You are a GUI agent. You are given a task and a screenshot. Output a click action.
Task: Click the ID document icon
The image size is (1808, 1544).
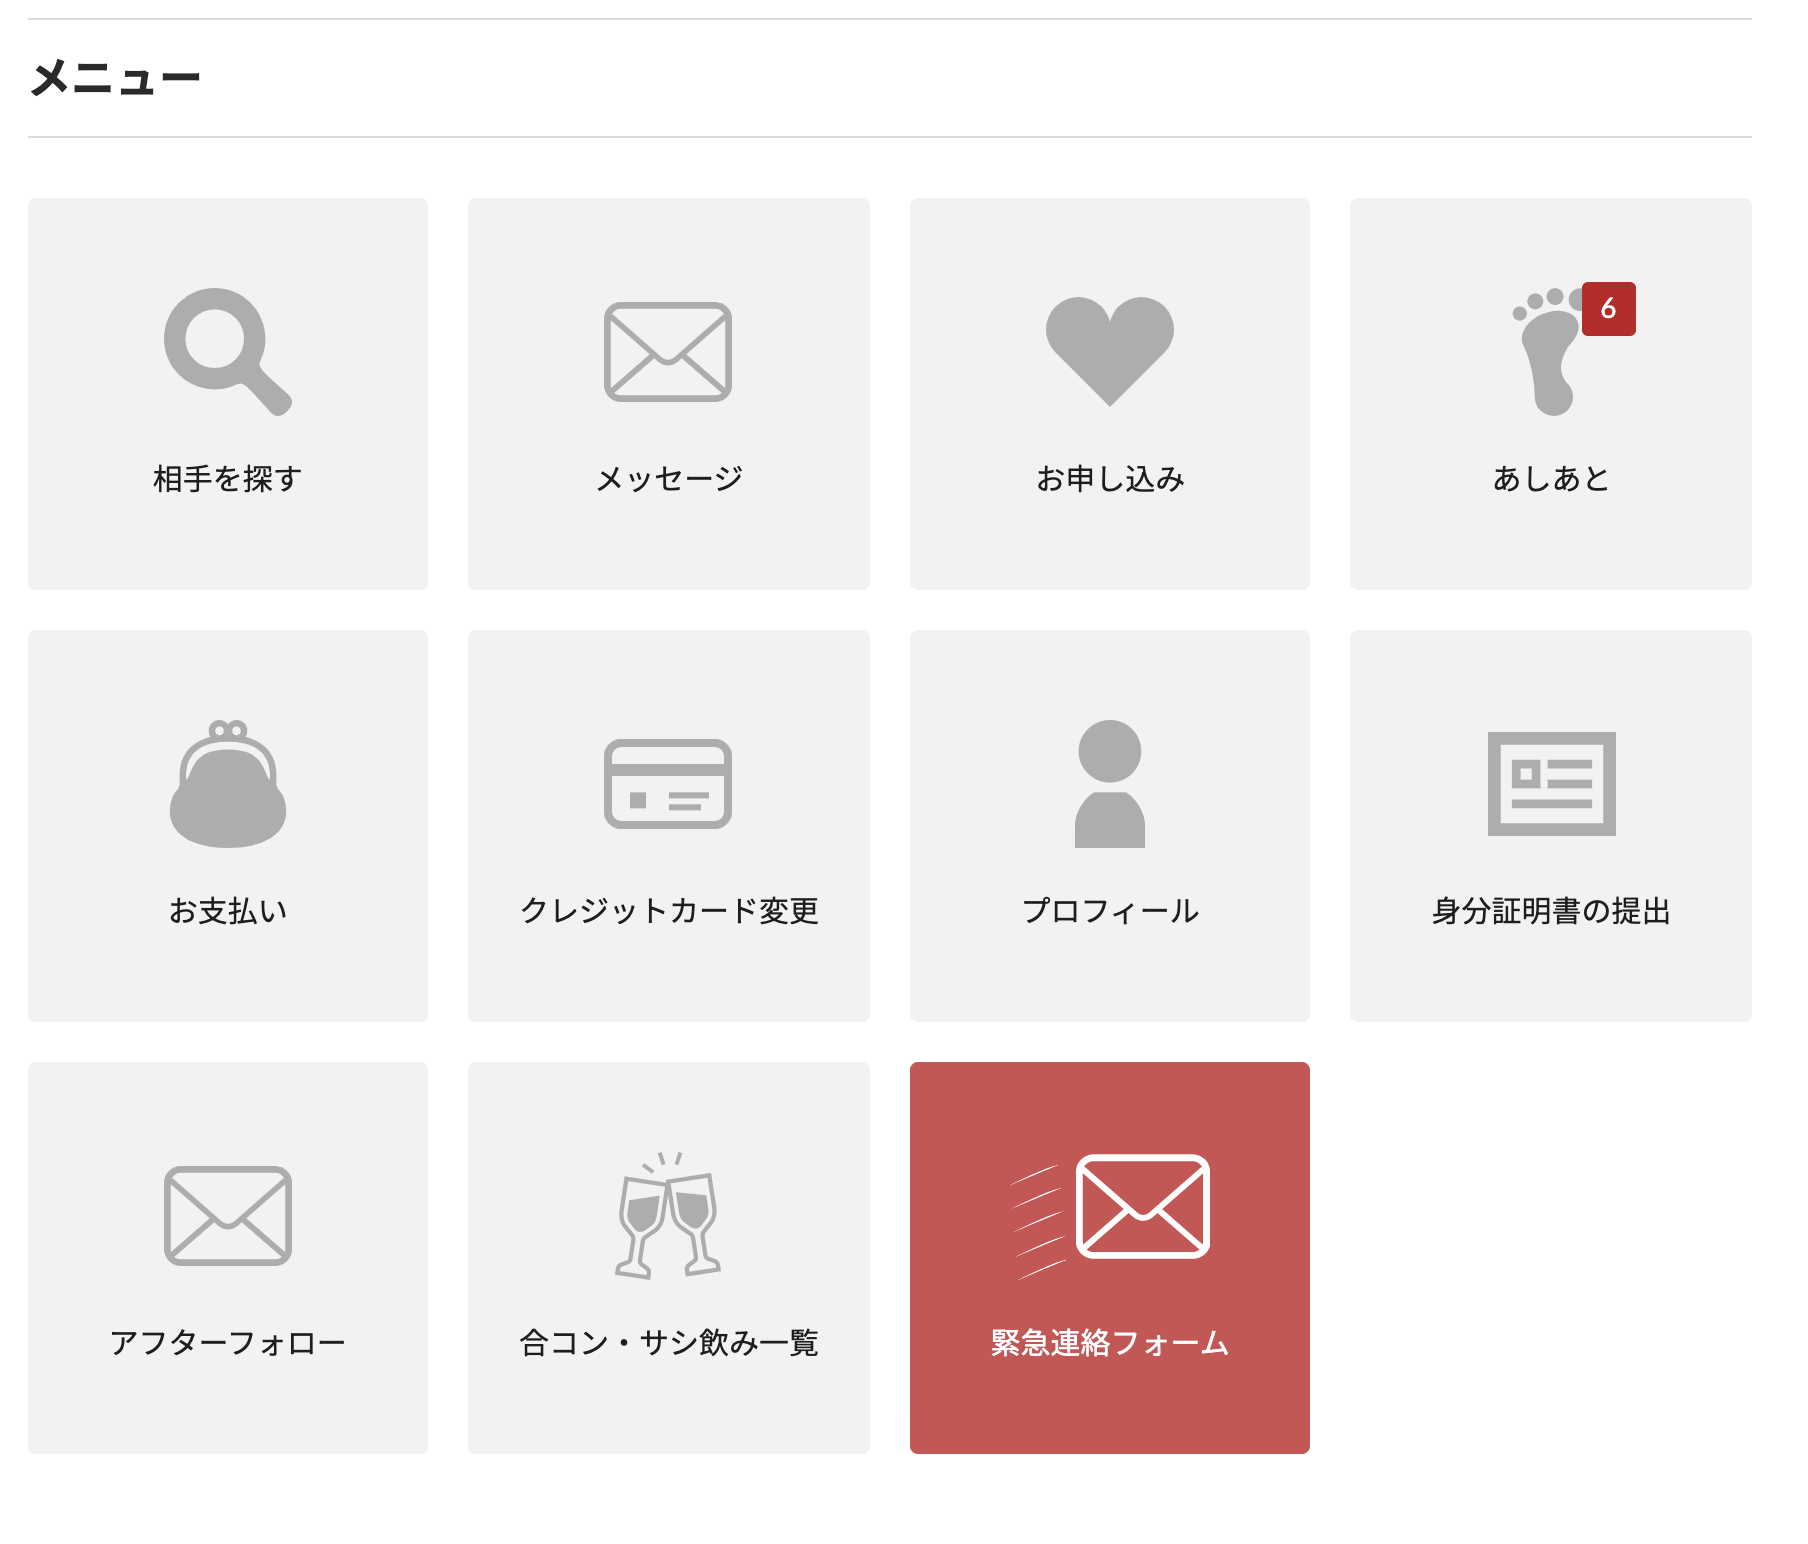click(x=1552, y=784)
